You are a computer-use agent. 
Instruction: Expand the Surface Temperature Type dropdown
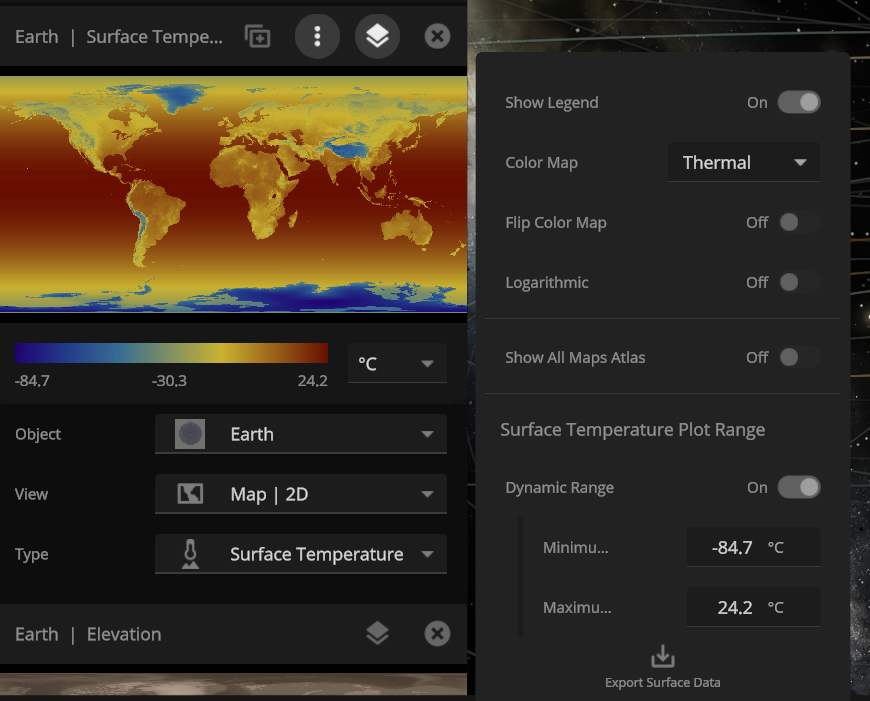click(301, 554)
